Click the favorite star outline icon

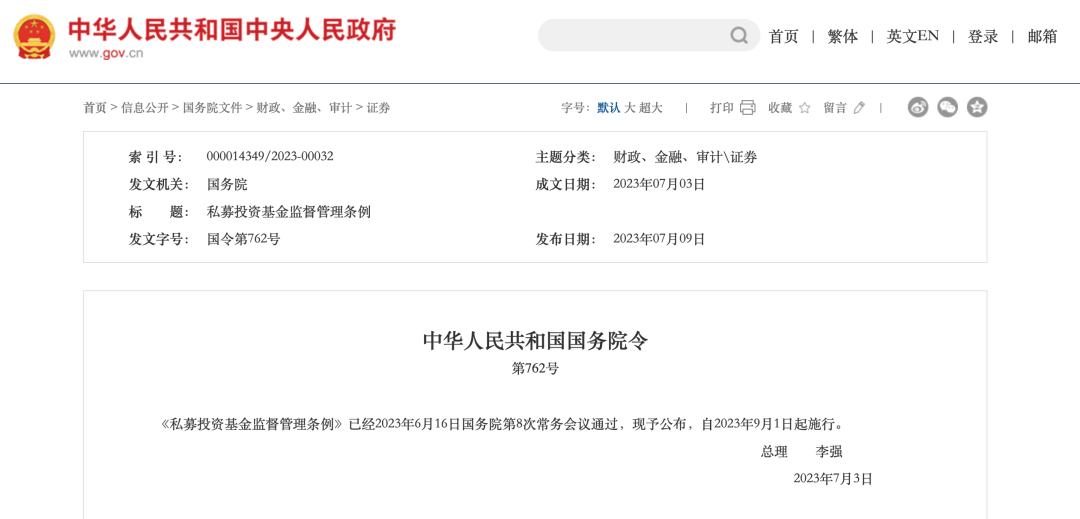[804, 107]
